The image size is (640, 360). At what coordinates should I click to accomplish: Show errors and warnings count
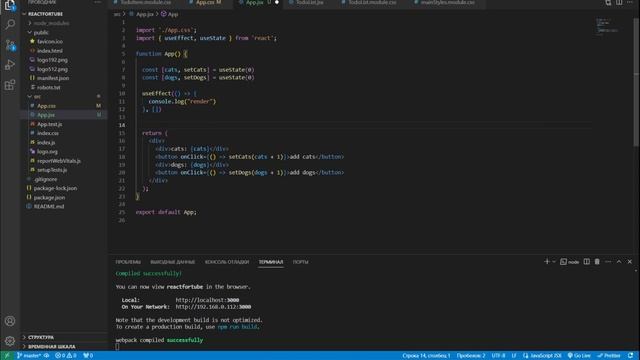point(66,356)
